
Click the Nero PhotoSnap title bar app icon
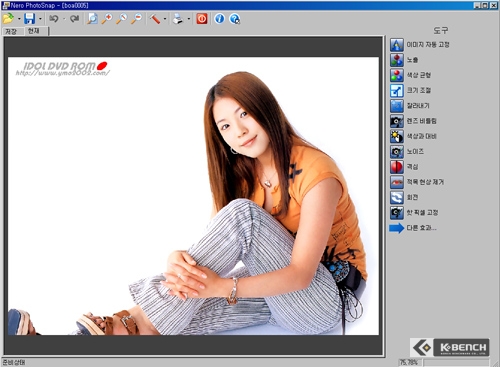[6, 5]
